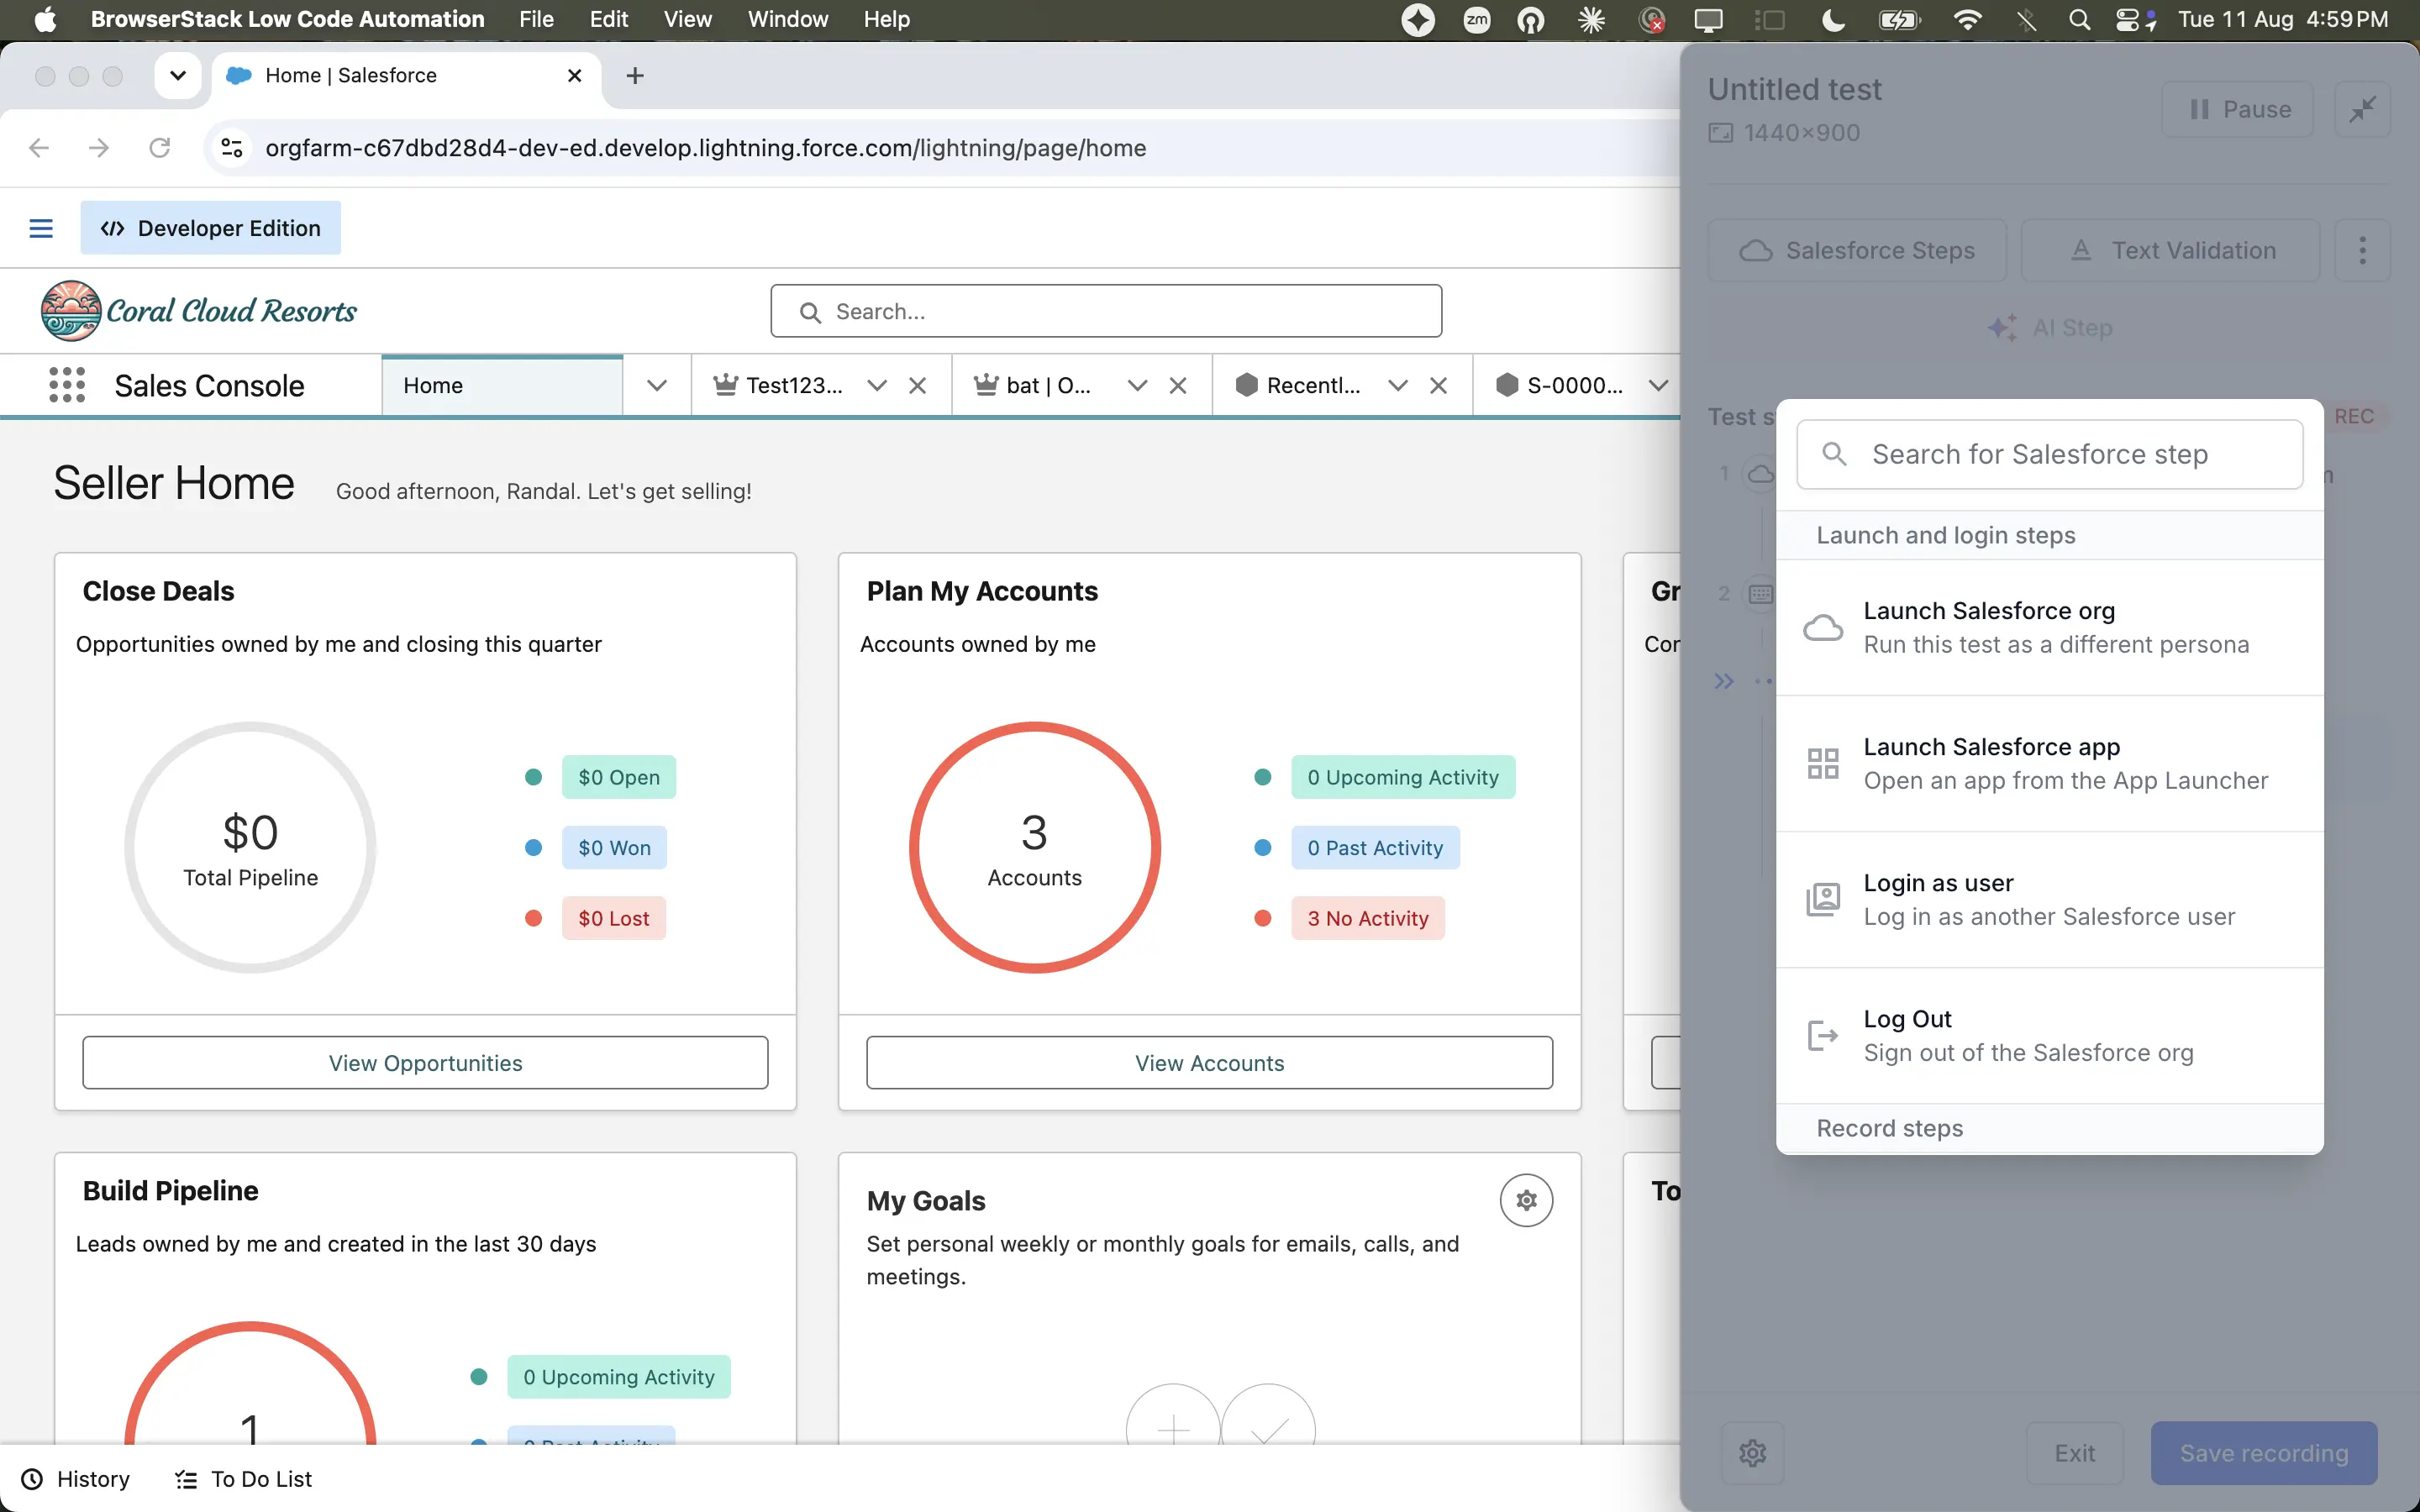Image resolution: width=2420 pixels, height=1512 pixels.
Task: Open the My Goals gear settings icon
Action: [x=1526, y=1200]
